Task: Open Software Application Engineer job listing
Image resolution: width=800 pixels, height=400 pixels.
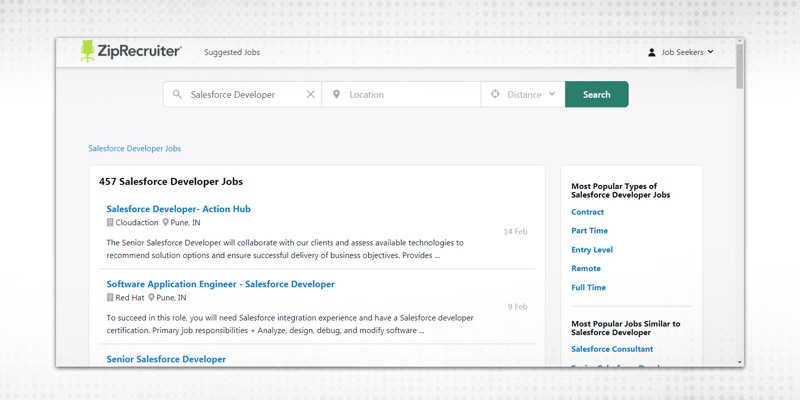Action: tap(220, 284)
